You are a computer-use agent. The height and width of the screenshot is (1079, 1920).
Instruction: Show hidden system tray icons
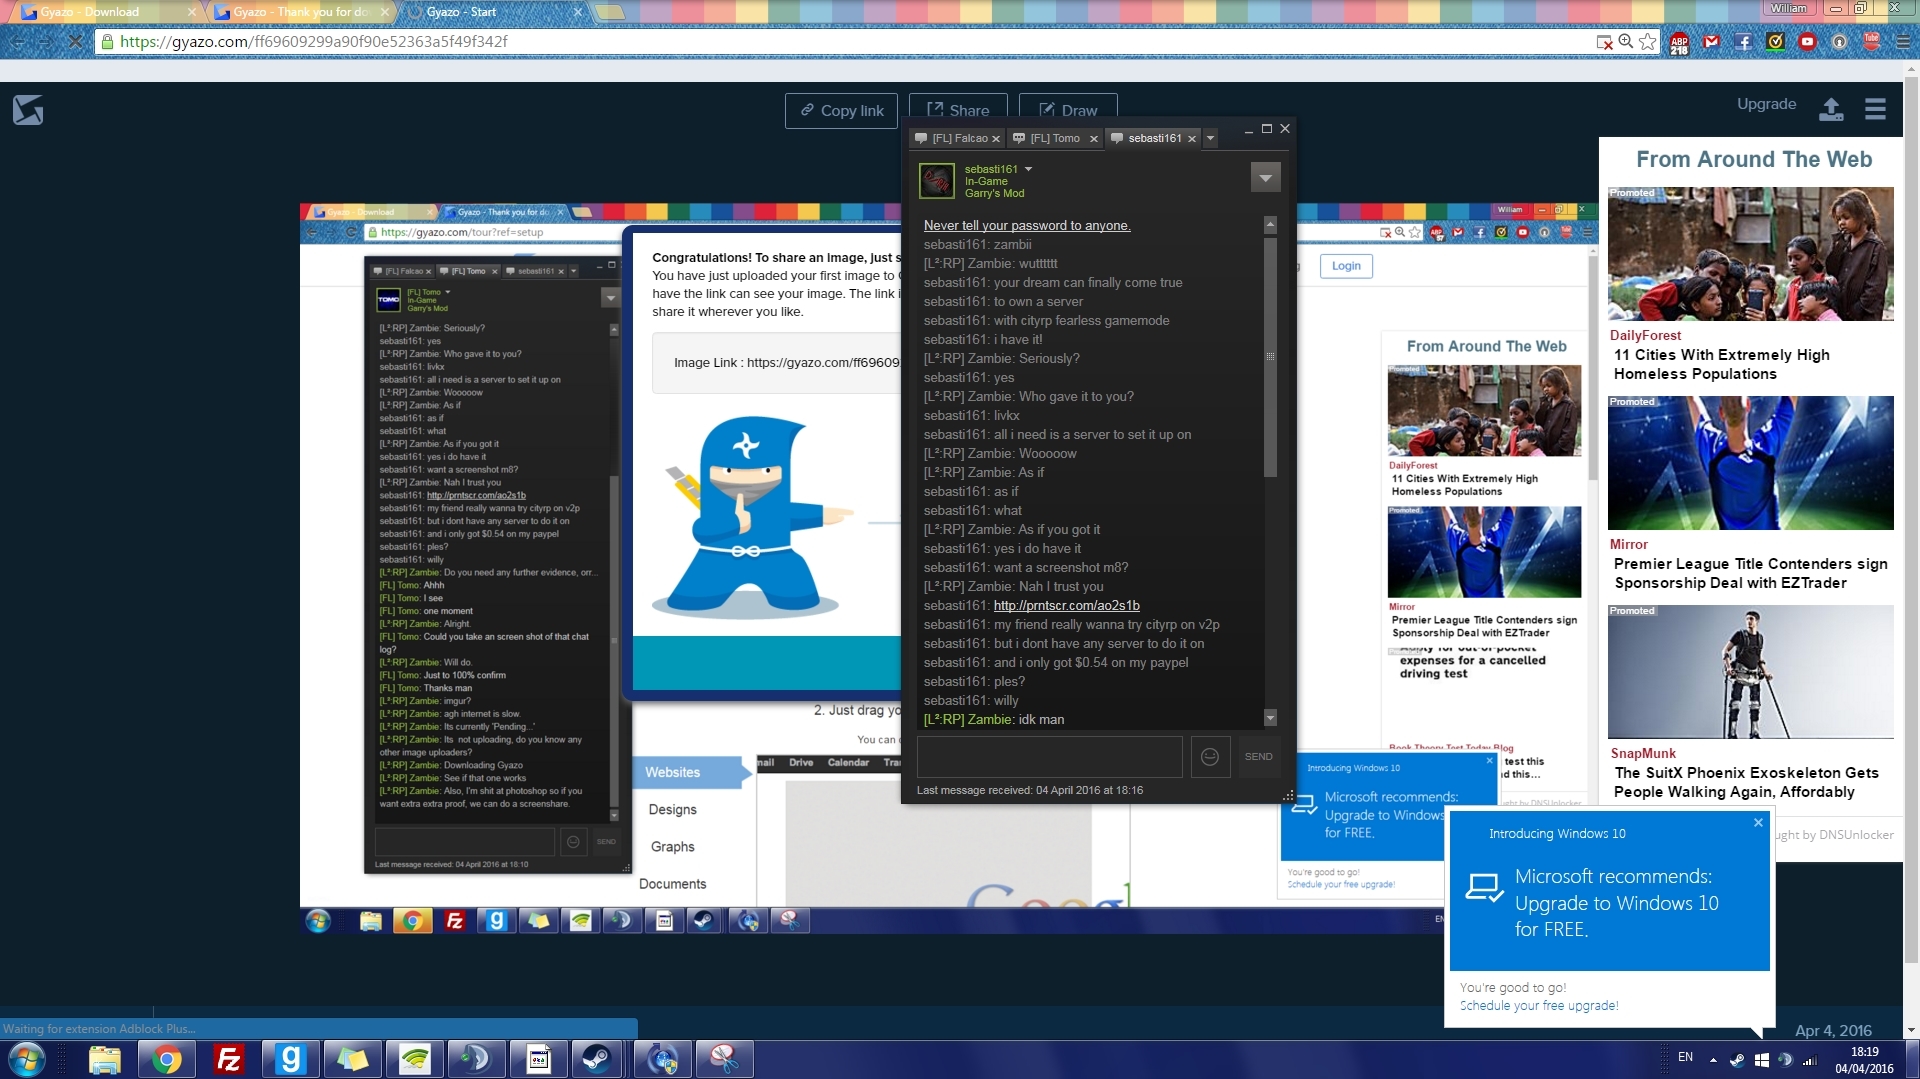[x=1713, y=1059]
